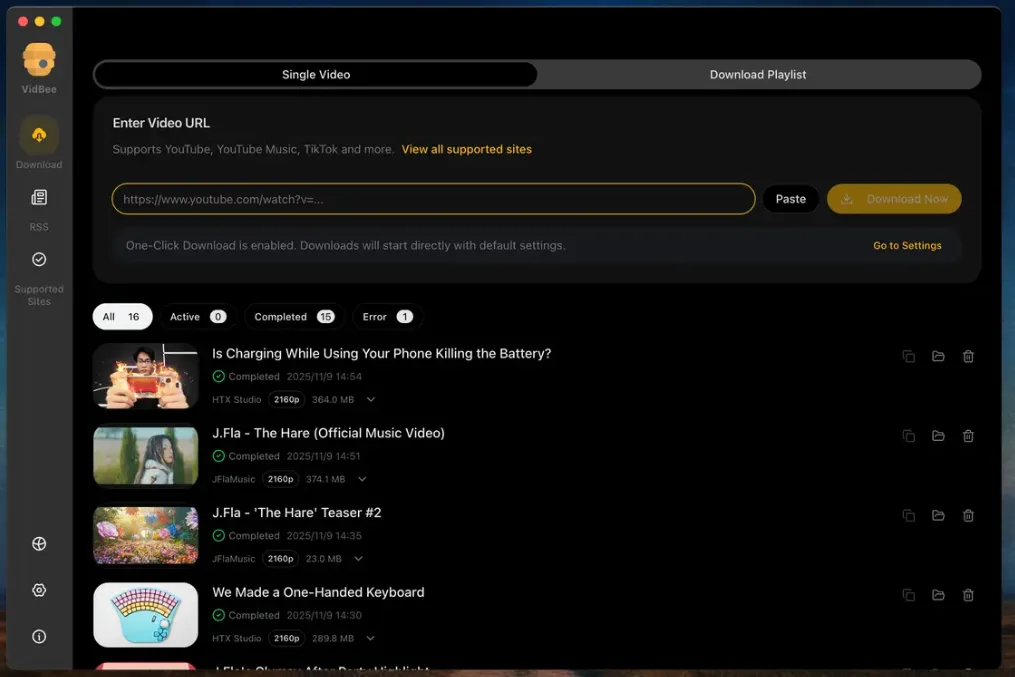Screen dimensions: 1015x677
Task: Open folder for Is Charging While Using video
Action: tap(938, 356)
